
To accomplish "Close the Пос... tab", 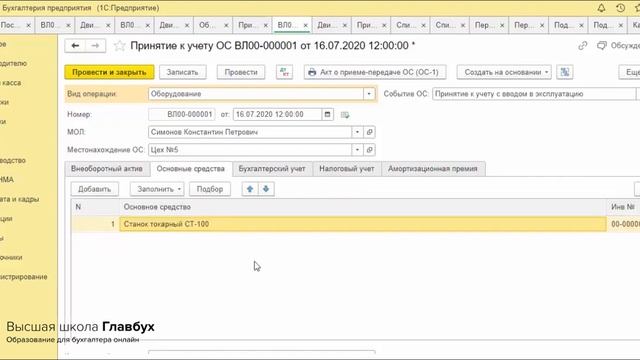I will coord(28,25).
